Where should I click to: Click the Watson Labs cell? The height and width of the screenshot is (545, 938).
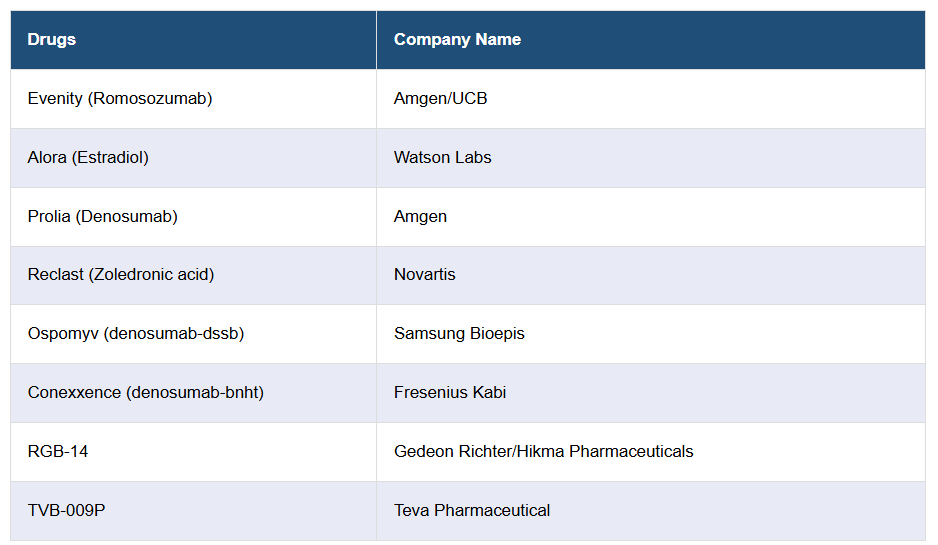[x=442, y=158]
